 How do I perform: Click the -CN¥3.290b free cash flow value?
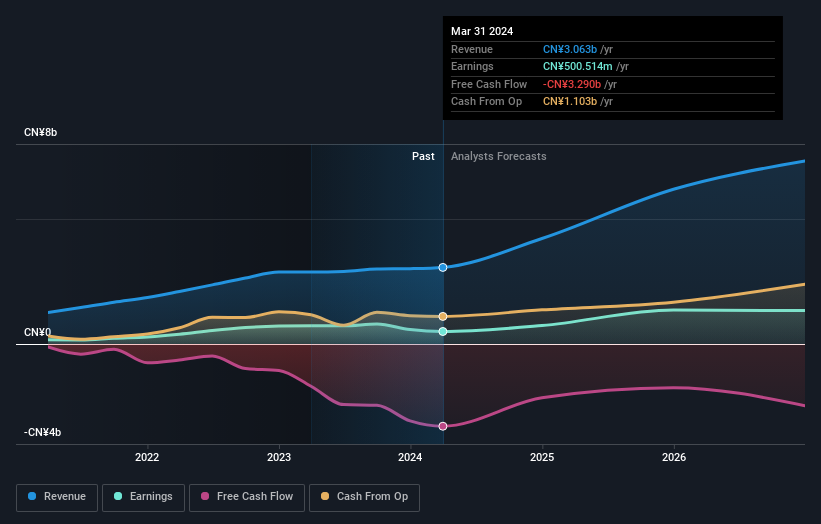click(x=572, y=84)
